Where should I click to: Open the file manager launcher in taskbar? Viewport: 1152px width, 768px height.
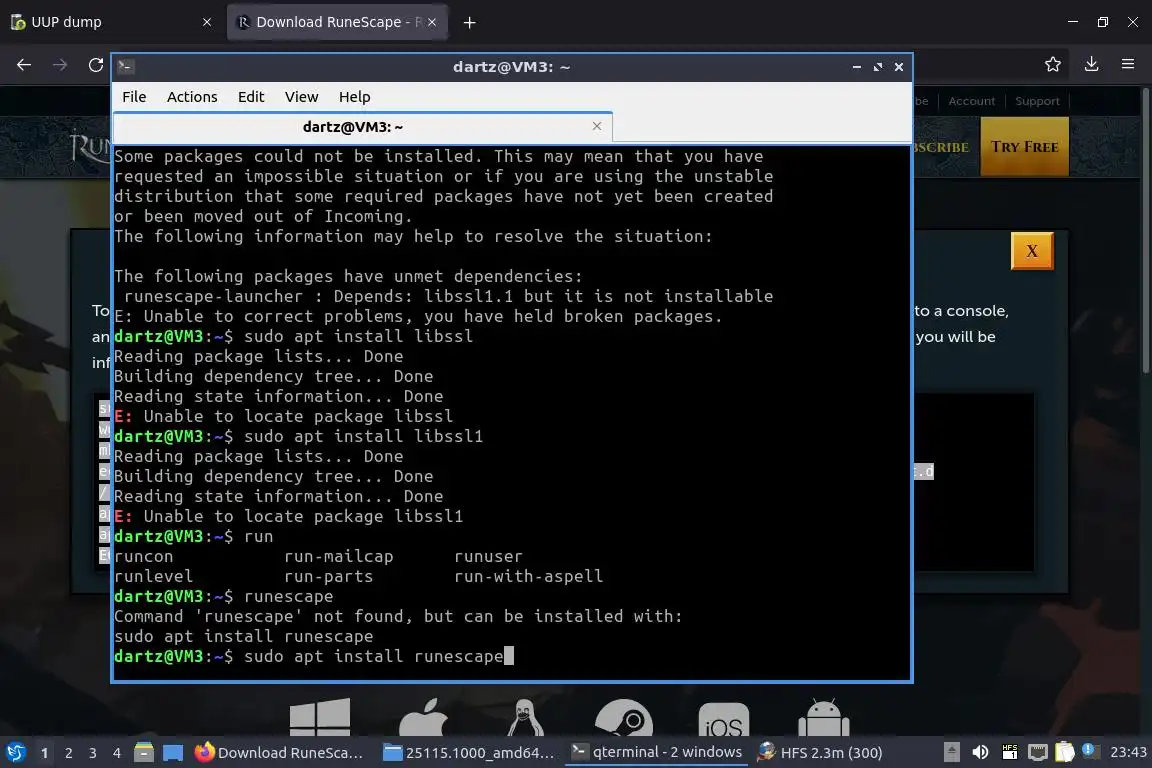[x=144, y=753]
